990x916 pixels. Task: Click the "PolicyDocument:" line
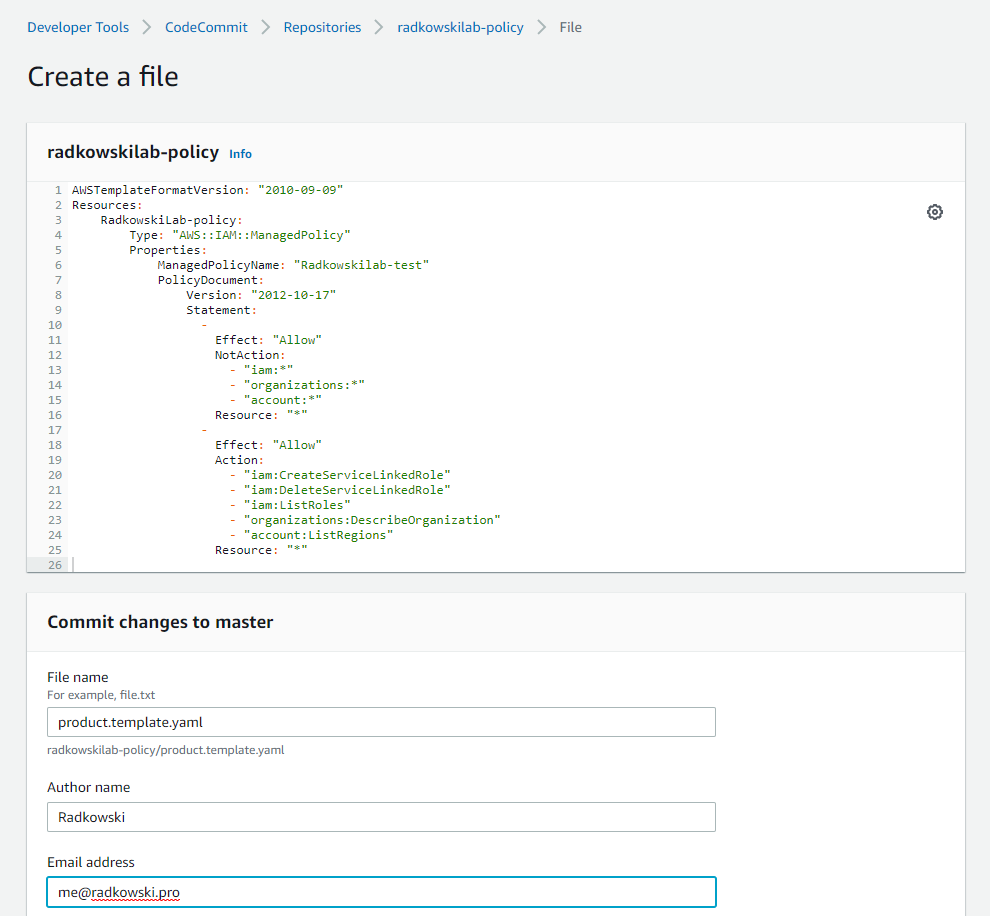tap(210, 280)
